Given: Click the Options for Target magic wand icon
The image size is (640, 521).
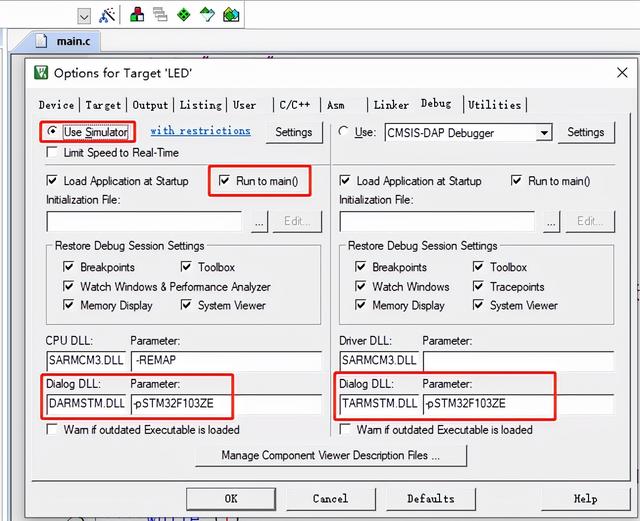Looking at the screenshot, I should pyautogui.click(x=108, y=15).
